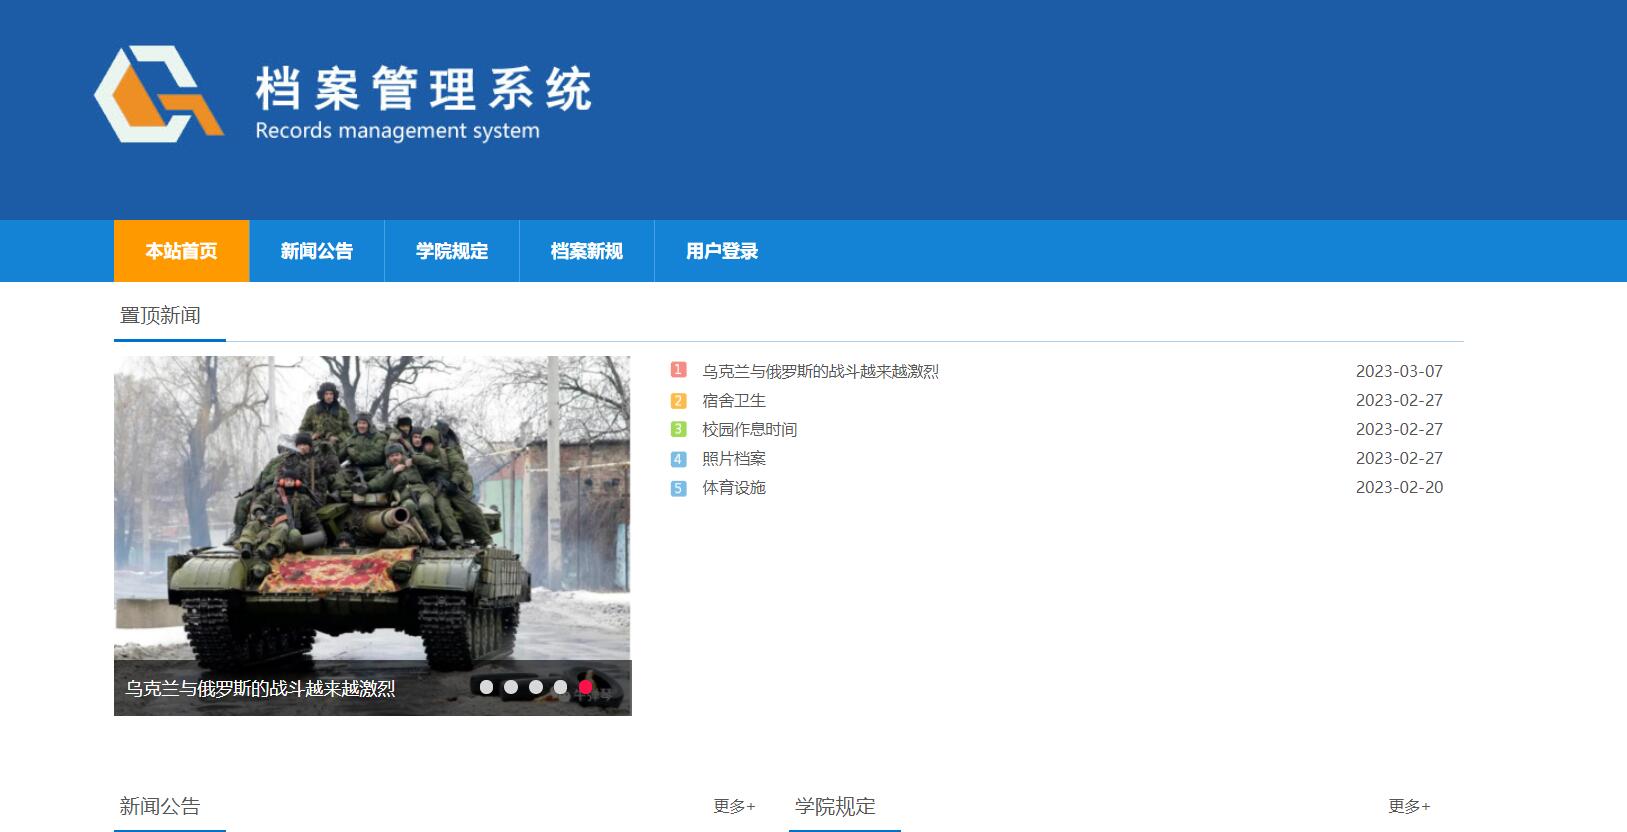Image resolution: width=1627 pixels, height=832 pixels.
Task: Open news item 乌克兰与俄罗斯的战斗越来越激烈 in the list
Action: click(x=820, y=371)
